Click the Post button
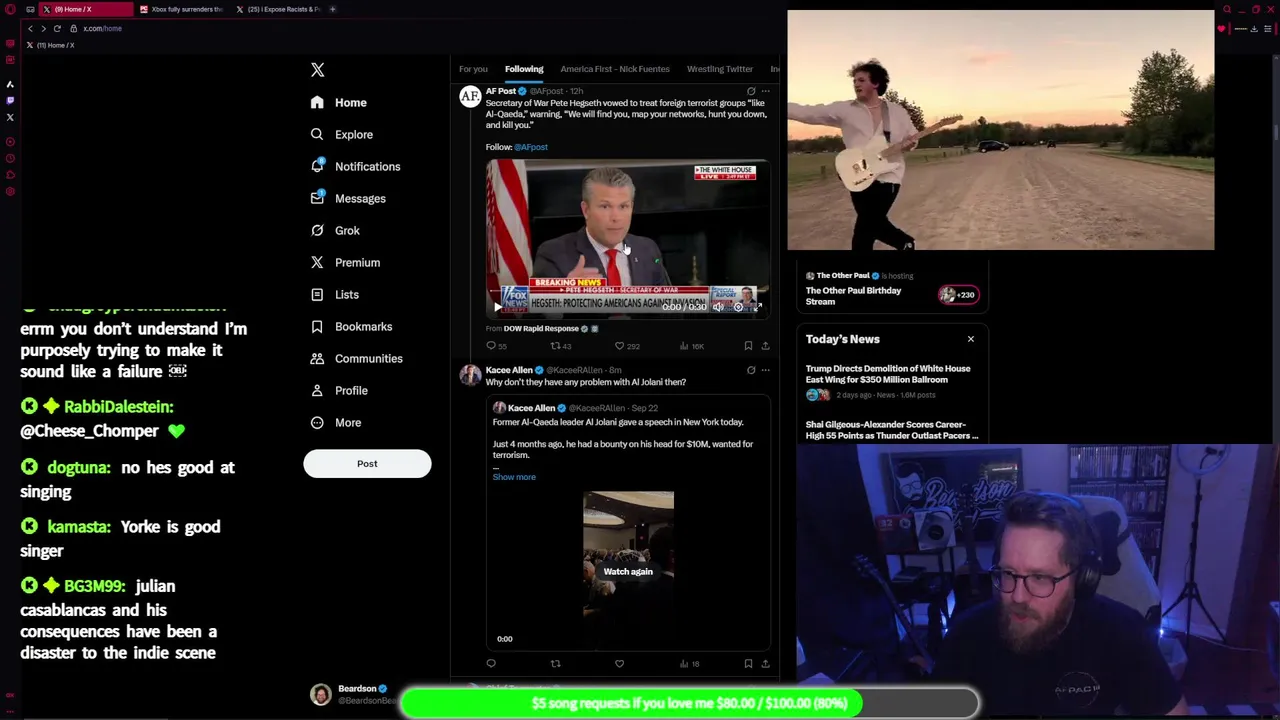 [367, 463]
